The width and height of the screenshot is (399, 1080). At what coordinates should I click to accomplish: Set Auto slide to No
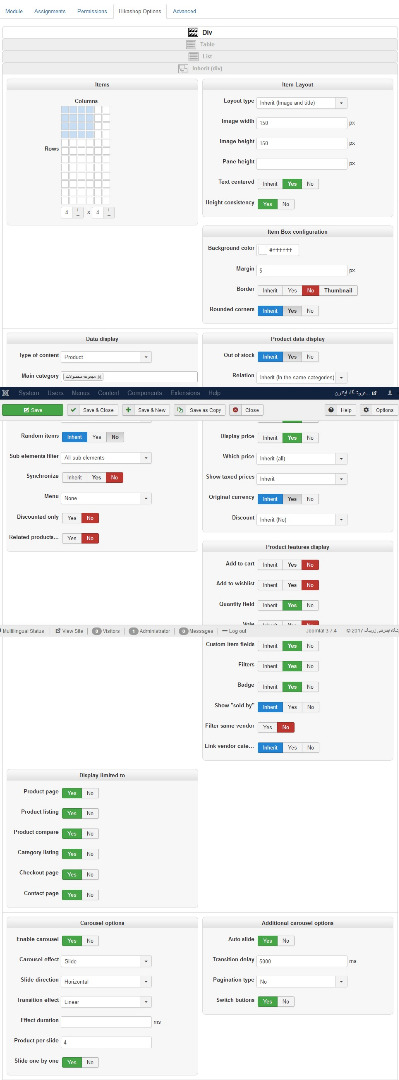285,940
